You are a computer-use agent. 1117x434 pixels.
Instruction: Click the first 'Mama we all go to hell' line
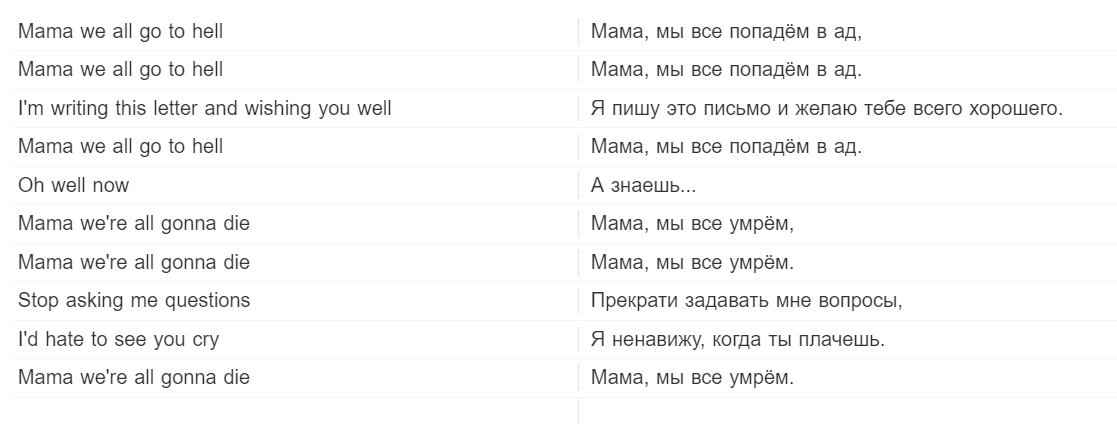point(120,31)
